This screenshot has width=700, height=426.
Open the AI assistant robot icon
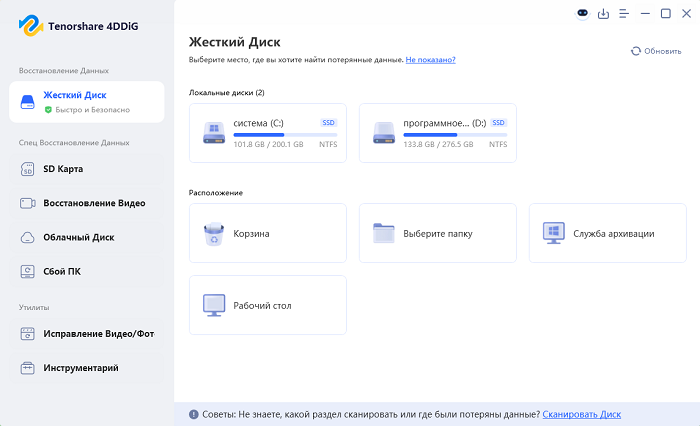point(583,14)
